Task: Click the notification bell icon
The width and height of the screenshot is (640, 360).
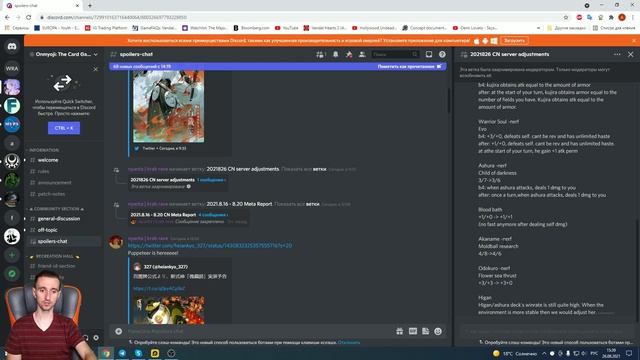Action: (336, 54)
